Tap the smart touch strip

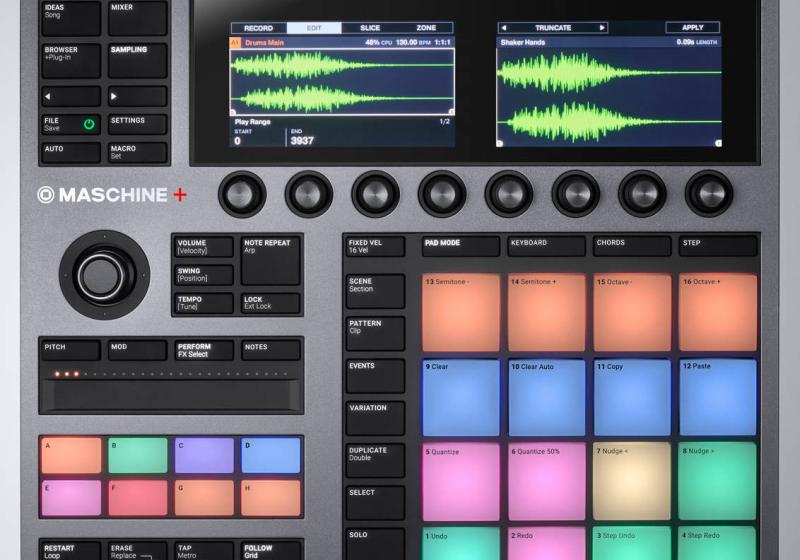click(171, 395)
